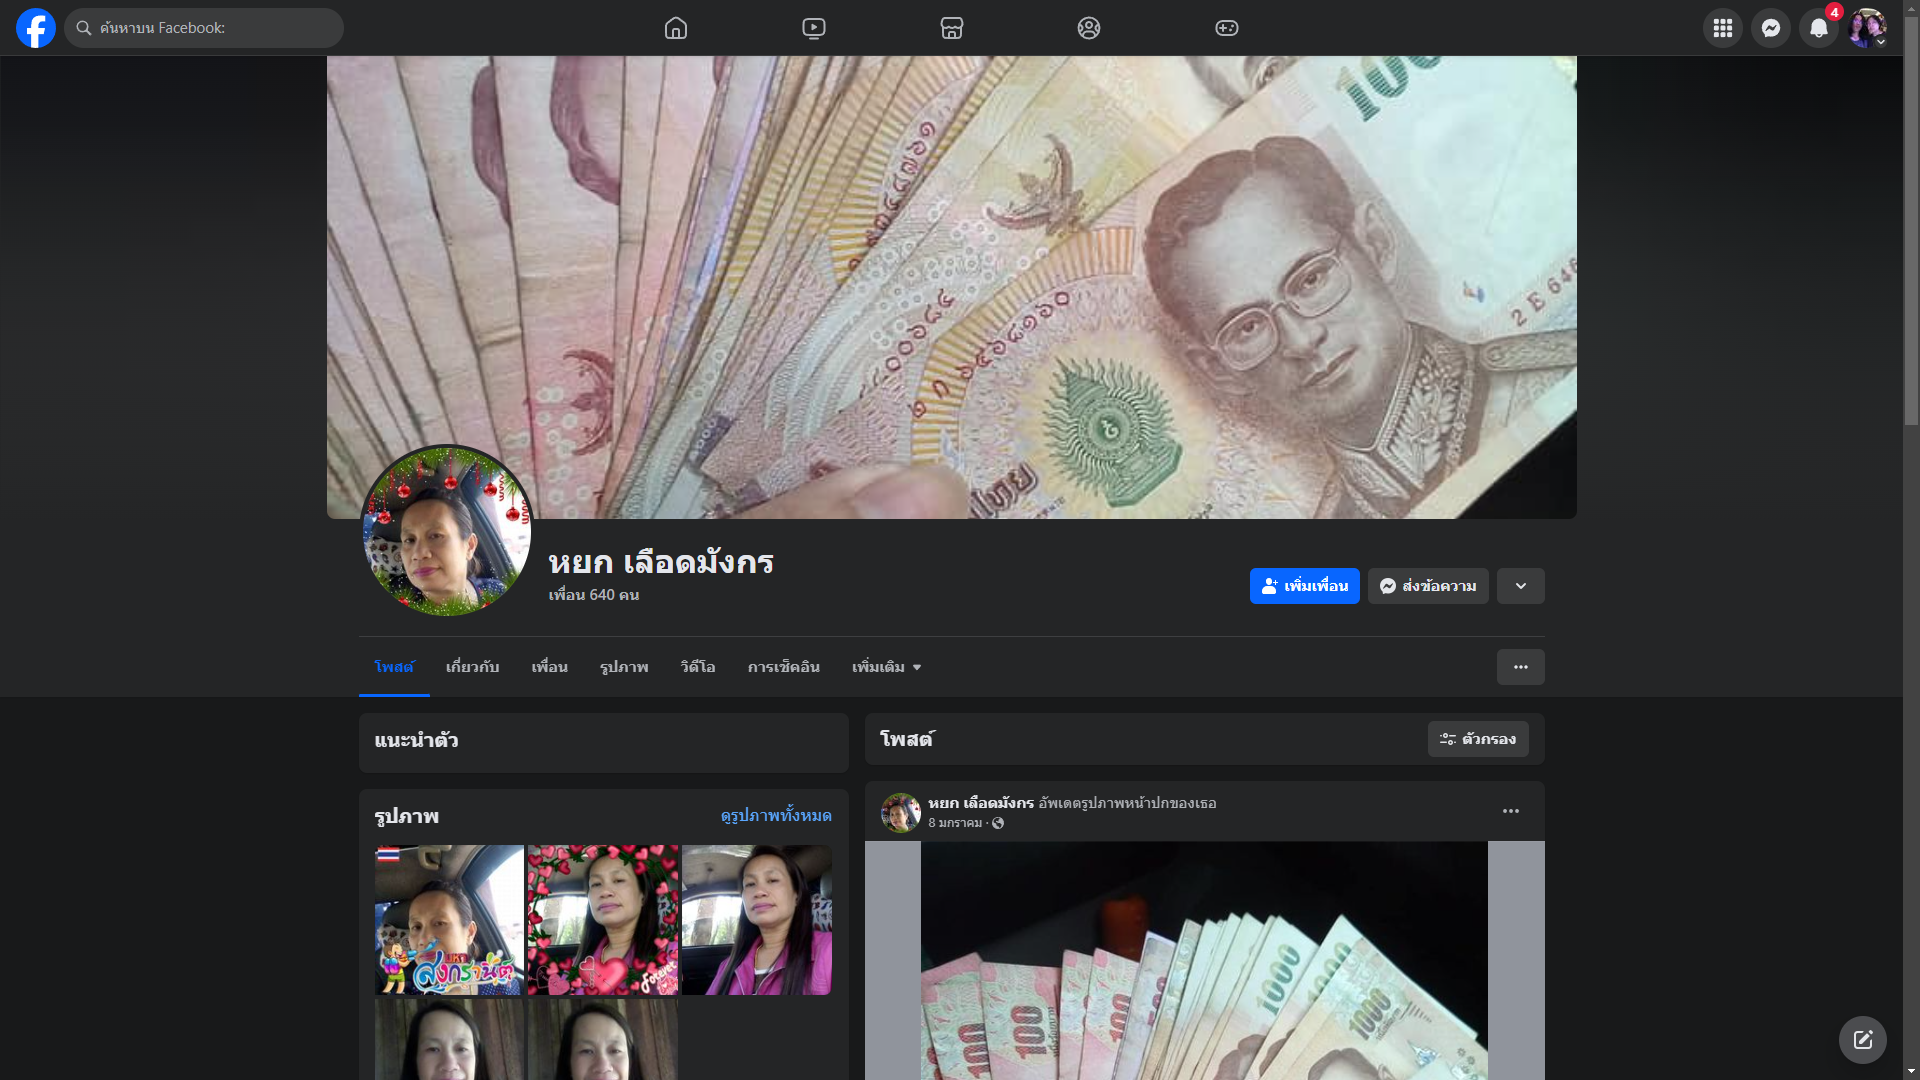
Task: Open the Watch video icon
Action: (x=814, y=28)
